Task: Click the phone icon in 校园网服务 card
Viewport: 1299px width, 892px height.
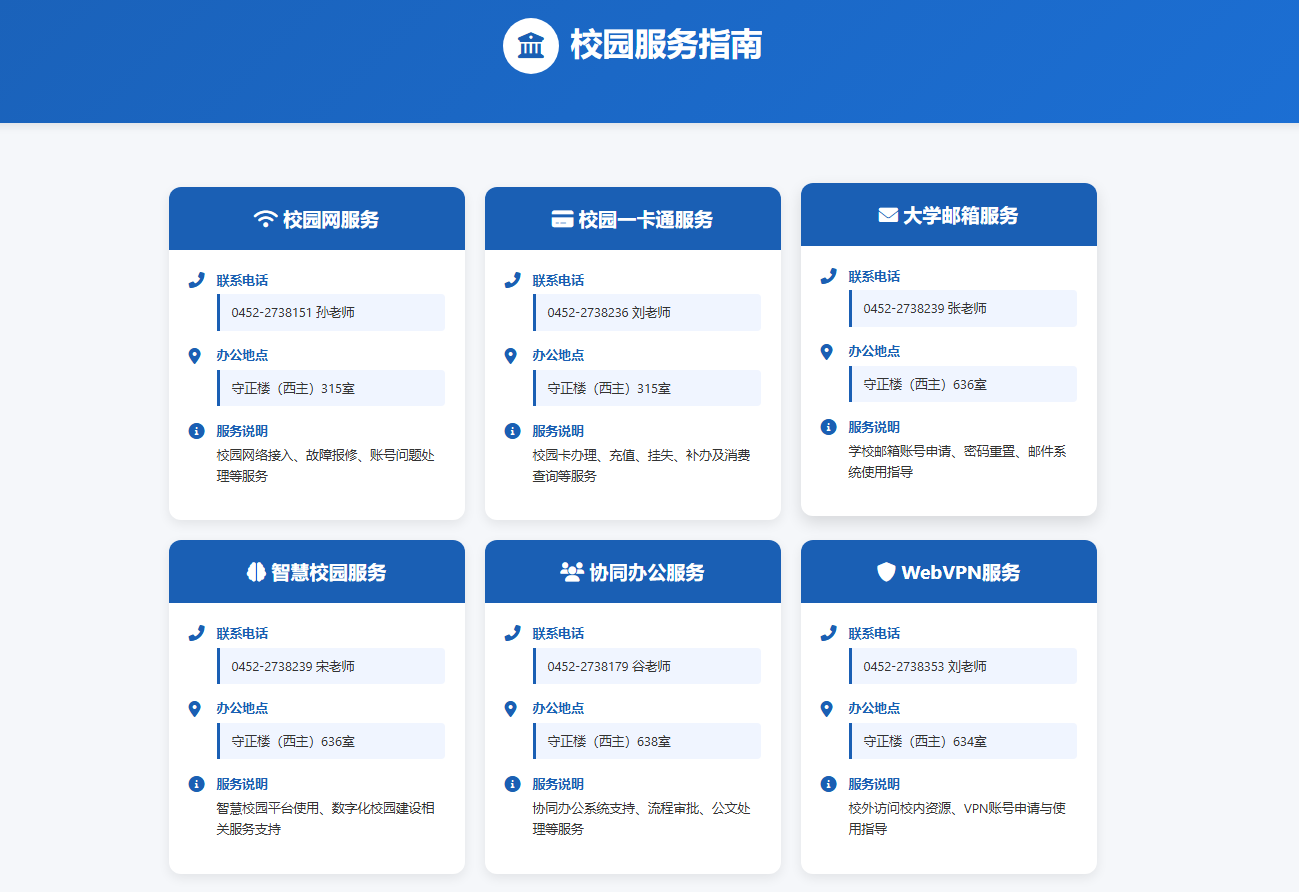Action: tap(196, 280)
